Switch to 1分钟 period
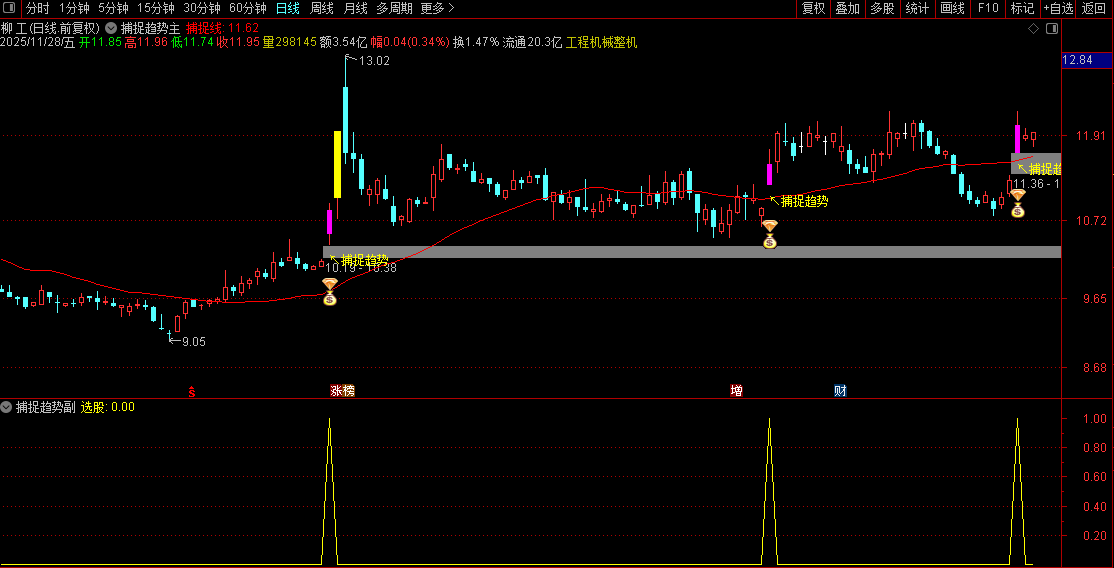 74,9
